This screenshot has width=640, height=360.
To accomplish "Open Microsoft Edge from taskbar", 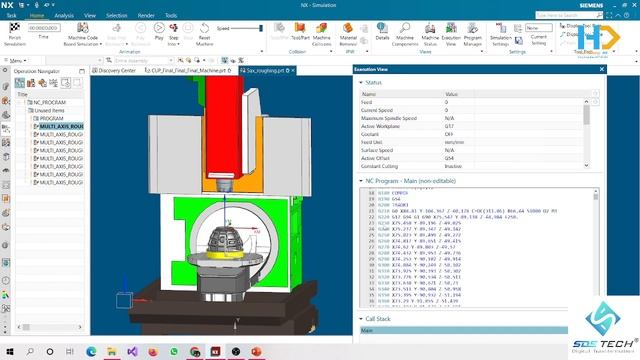I will pos(91,351).
